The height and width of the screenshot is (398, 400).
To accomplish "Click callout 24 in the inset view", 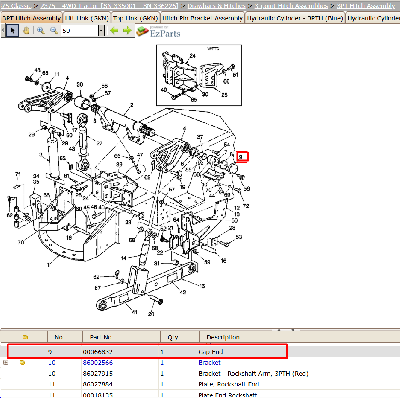I will [193, 56].
